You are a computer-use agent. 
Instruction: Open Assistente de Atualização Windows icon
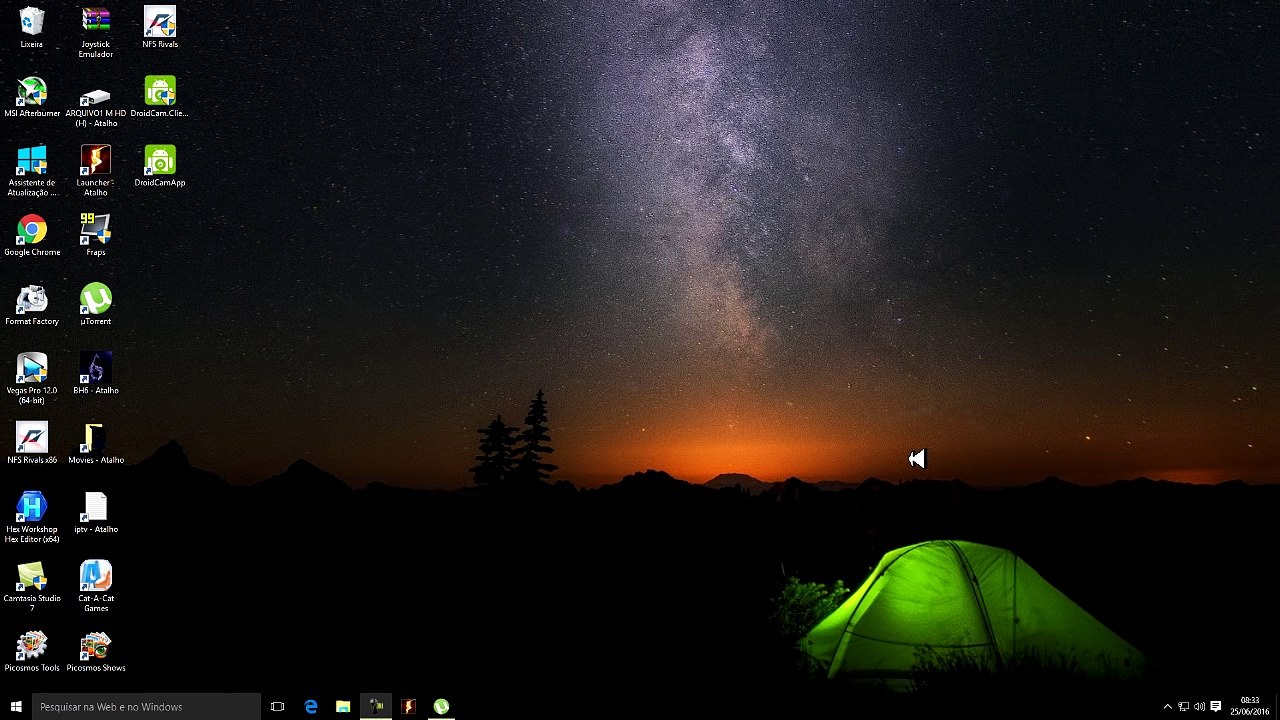(32, 170)
